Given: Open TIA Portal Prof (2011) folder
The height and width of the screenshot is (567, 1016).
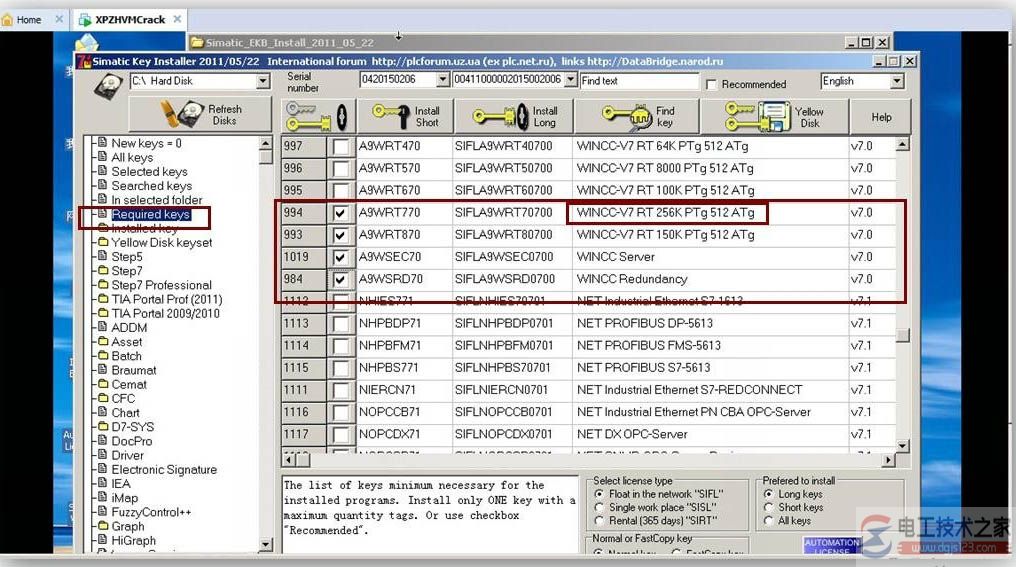Looking at the screenshot, I should point(167,299).
